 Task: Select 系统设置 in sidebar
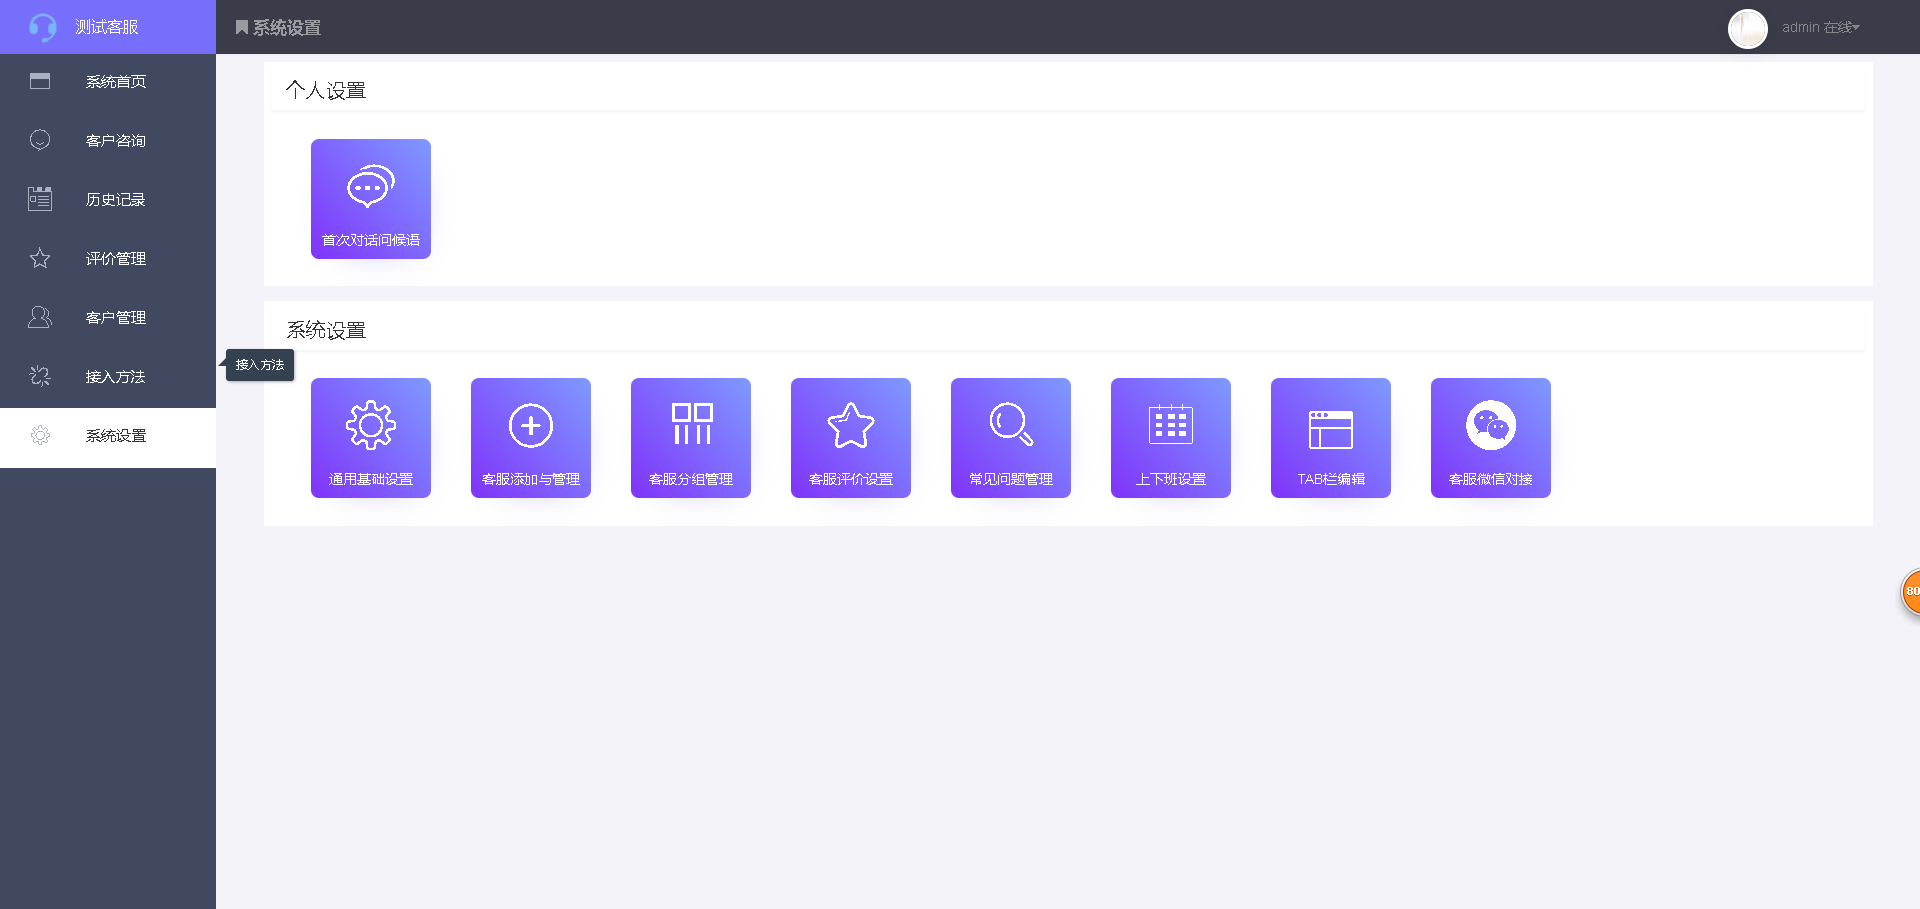(108, 437)
